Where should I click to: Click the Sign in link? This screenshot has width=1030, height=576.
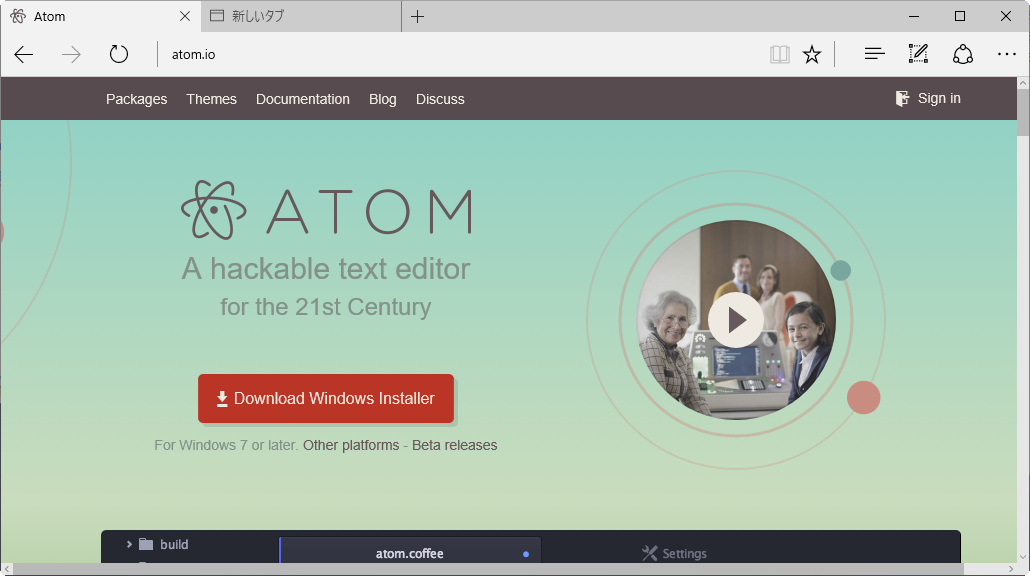click(939, 99)
